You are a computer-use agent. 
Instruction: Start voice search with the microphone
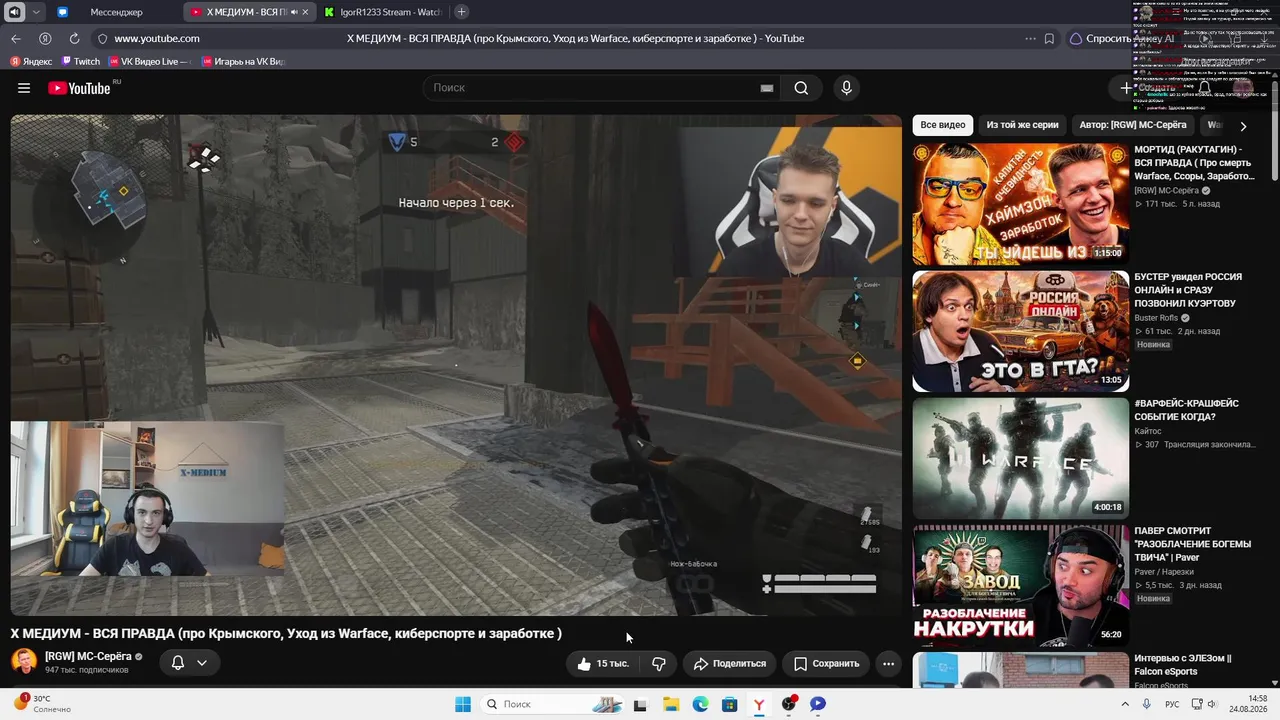click(x=846, y=88)
